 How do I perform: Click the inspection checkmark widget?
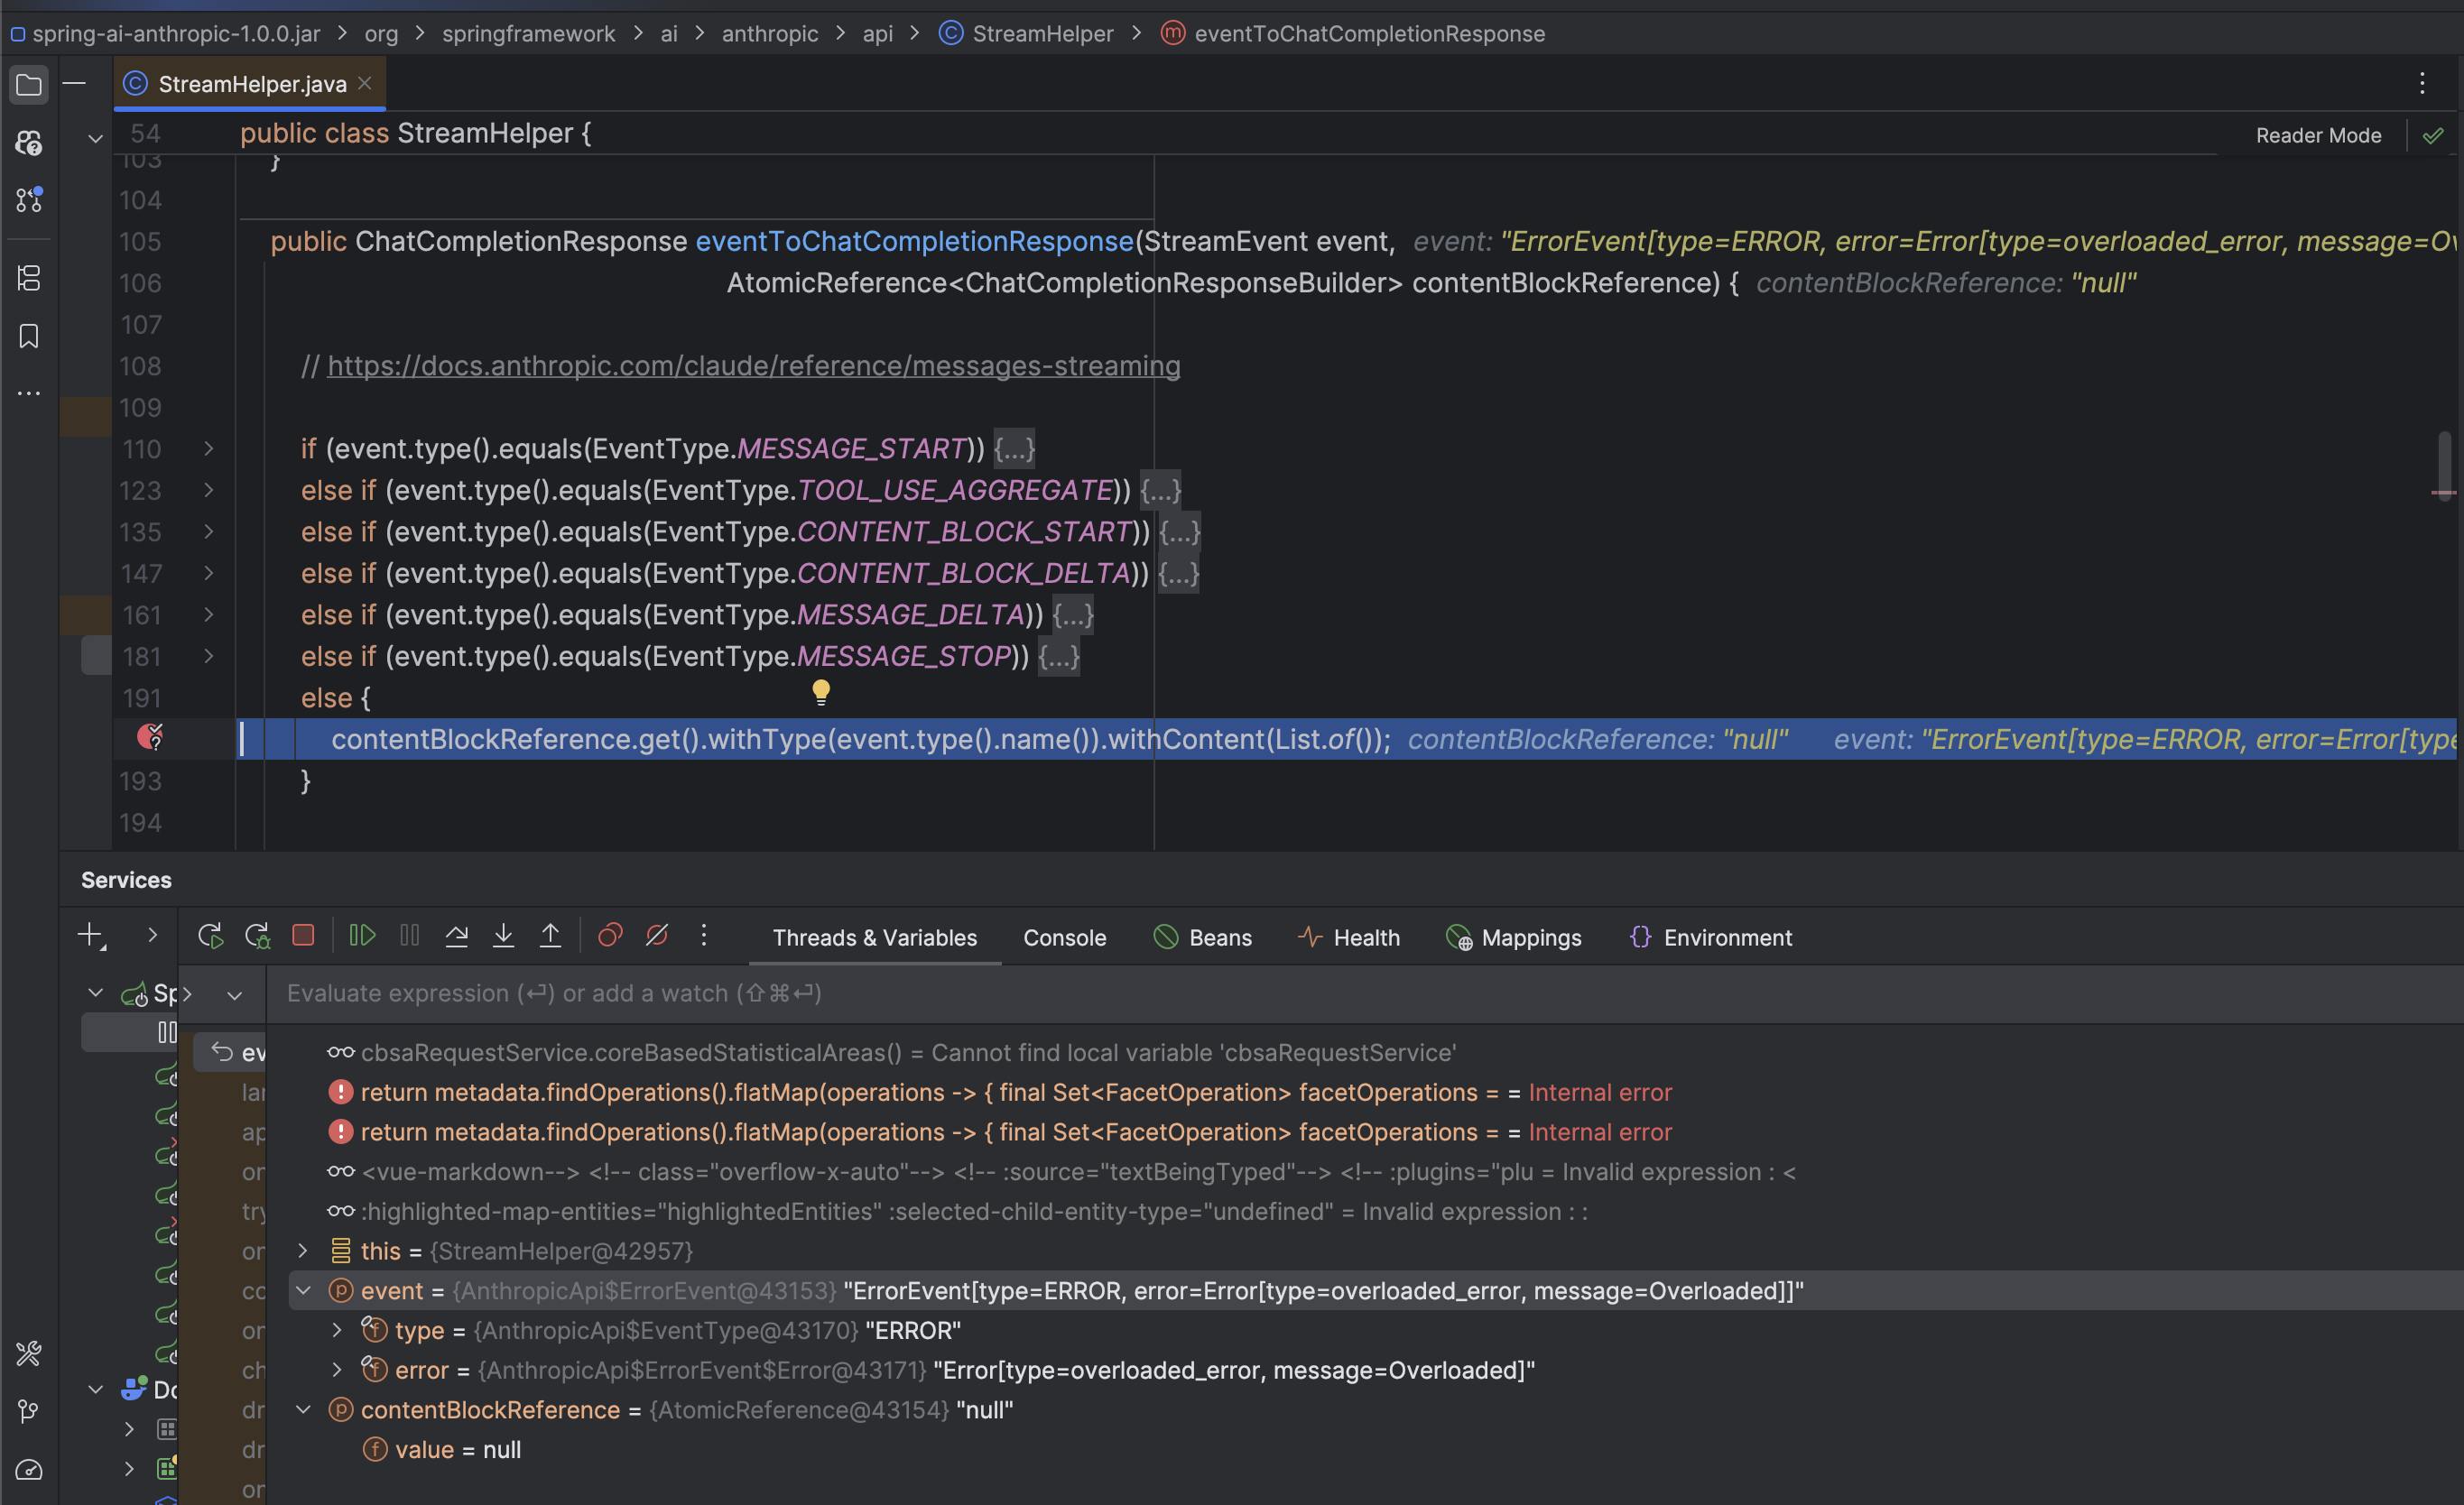(x=2433, y=135)
